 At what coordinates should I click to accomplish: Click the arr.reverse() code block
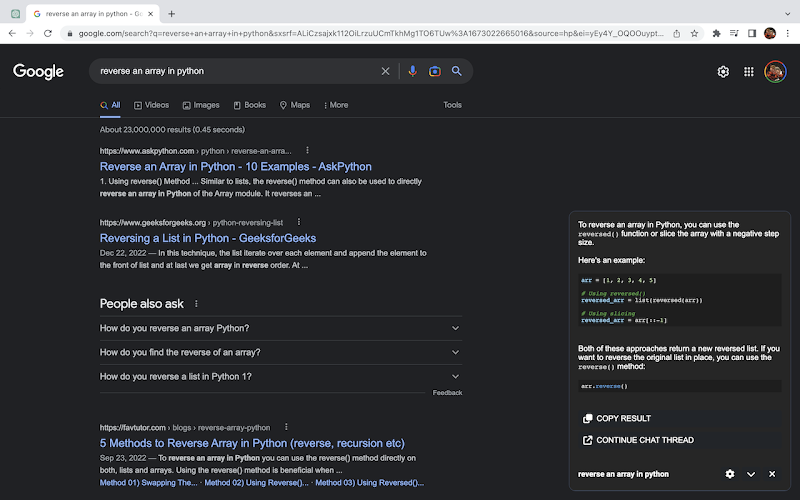680,386
